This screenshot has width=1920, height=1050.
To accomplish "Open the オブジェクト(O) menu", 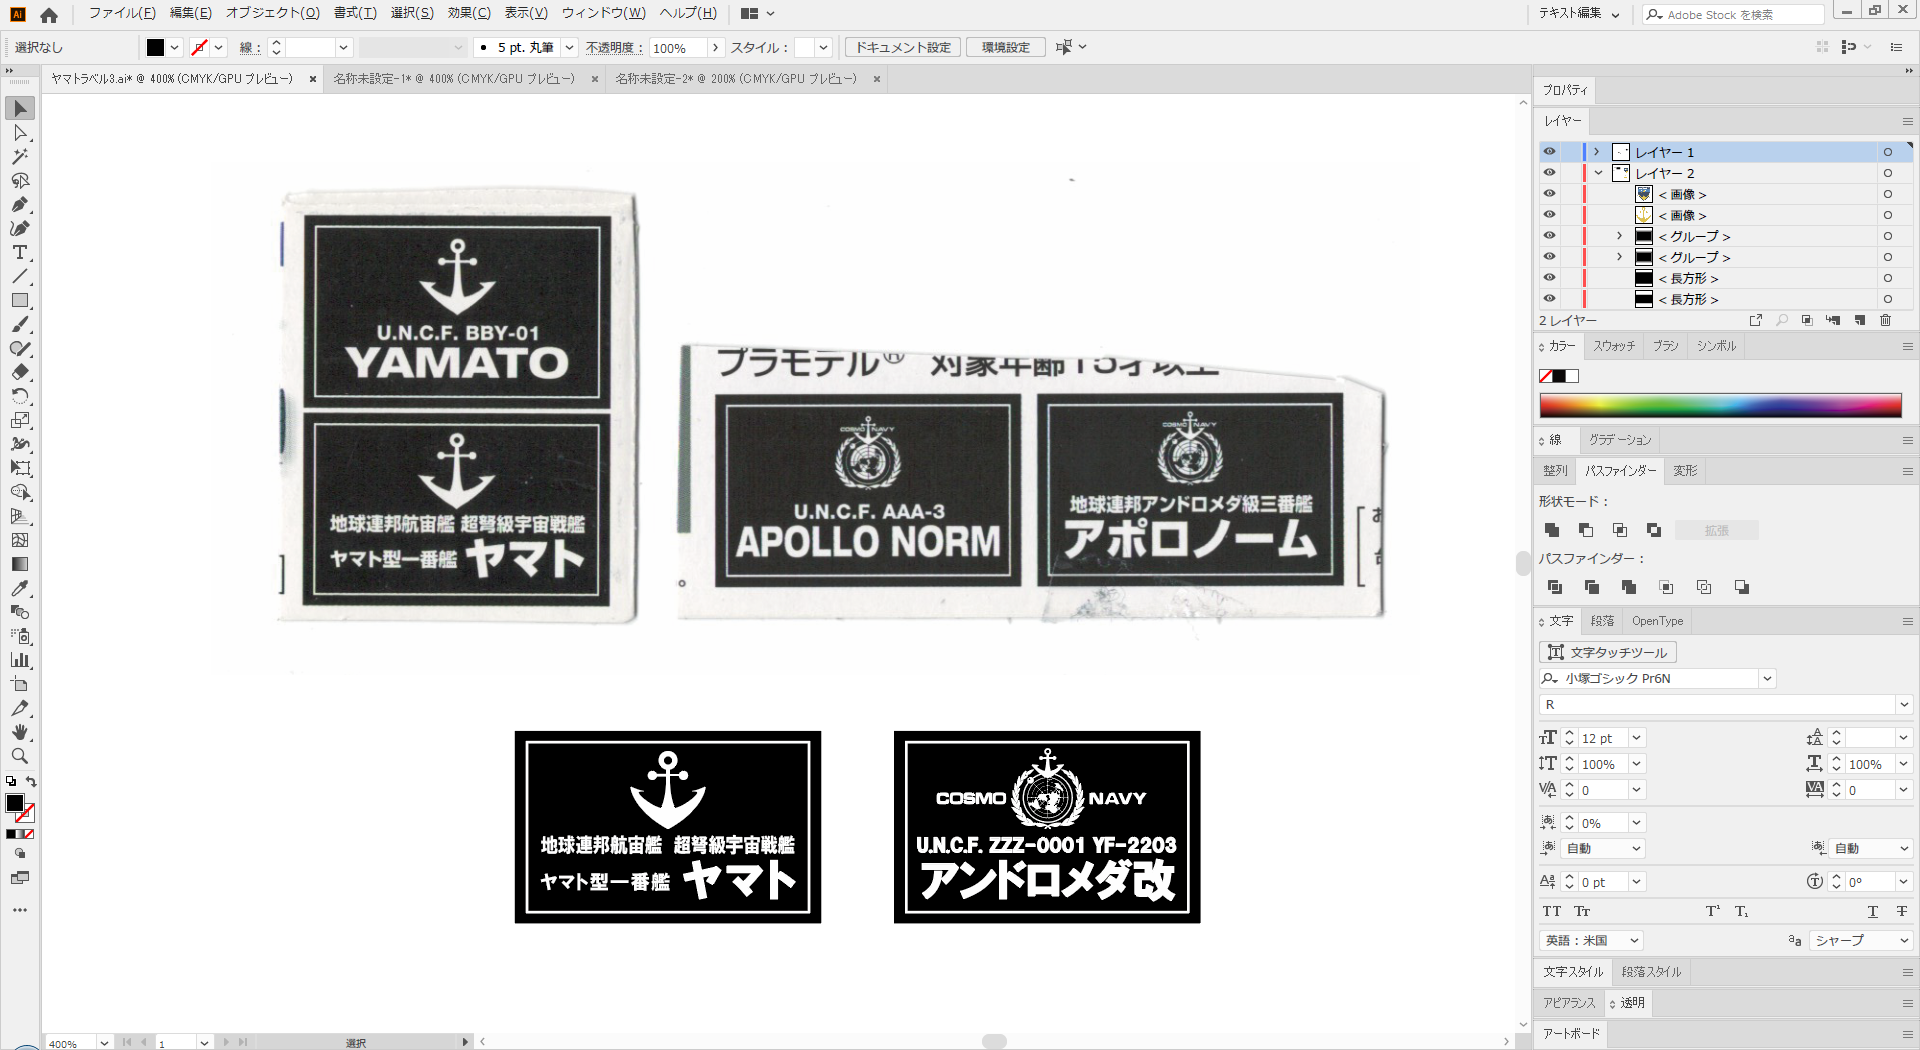I will (272, 13).
